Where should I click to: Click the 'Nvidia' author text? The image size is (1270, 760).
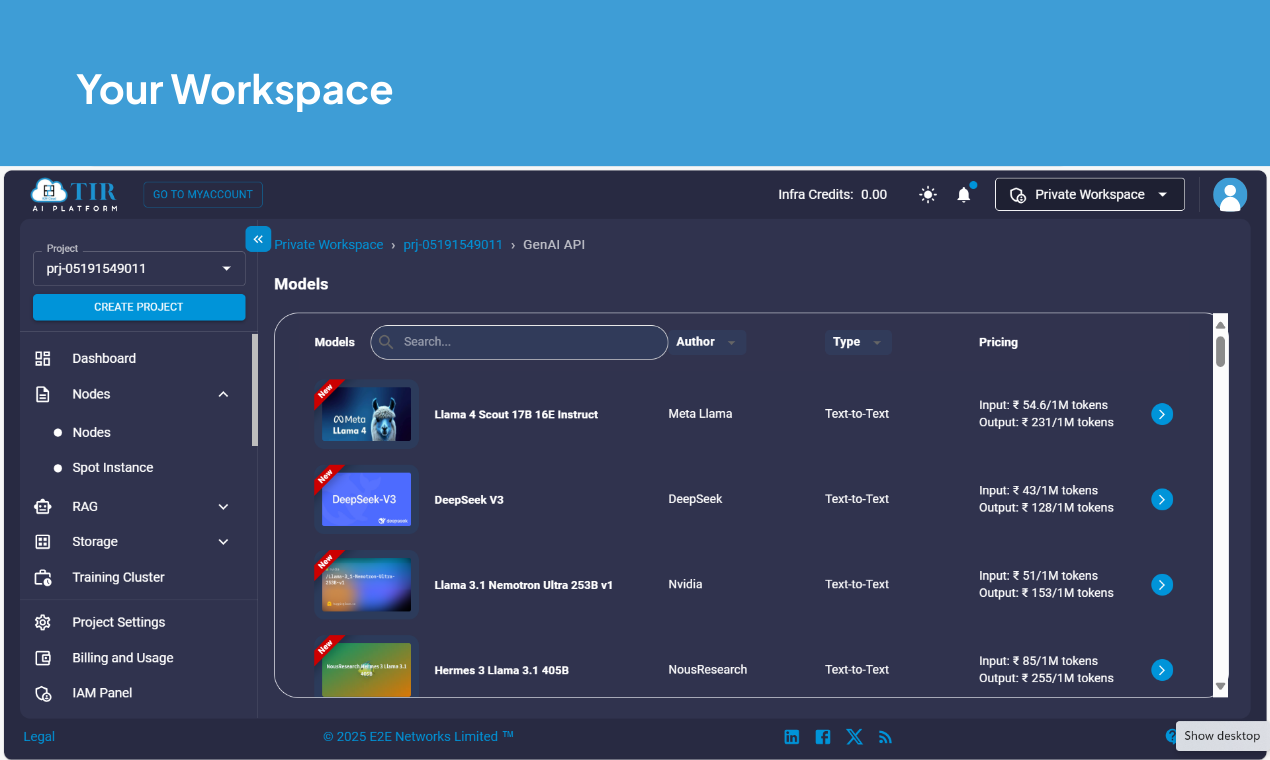685,584
